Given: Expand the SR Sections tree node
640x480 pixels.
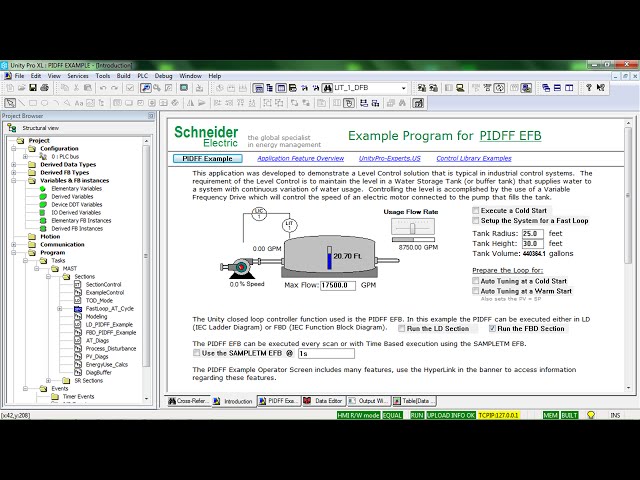Looking at the screenshot, I should point(48,380).
